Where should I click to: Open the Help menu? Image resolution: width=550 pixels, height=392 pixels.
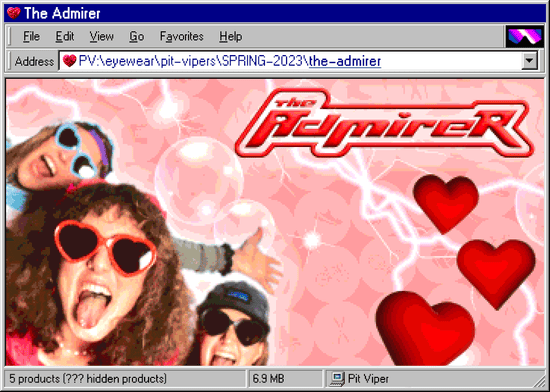click(x=230, y=36)
